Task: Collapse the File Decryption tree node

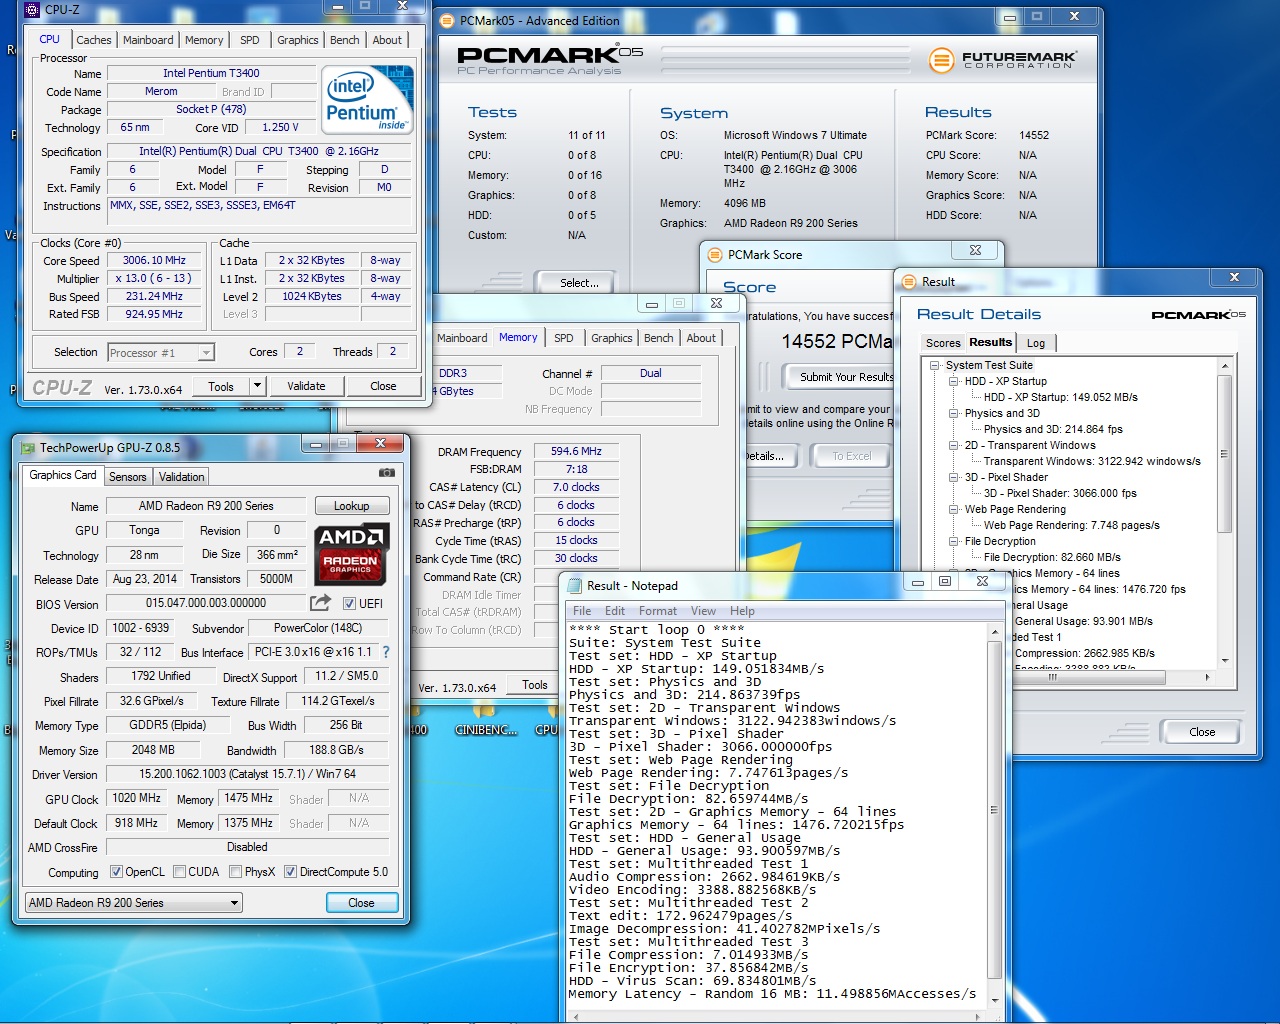Action: [954, 541]
